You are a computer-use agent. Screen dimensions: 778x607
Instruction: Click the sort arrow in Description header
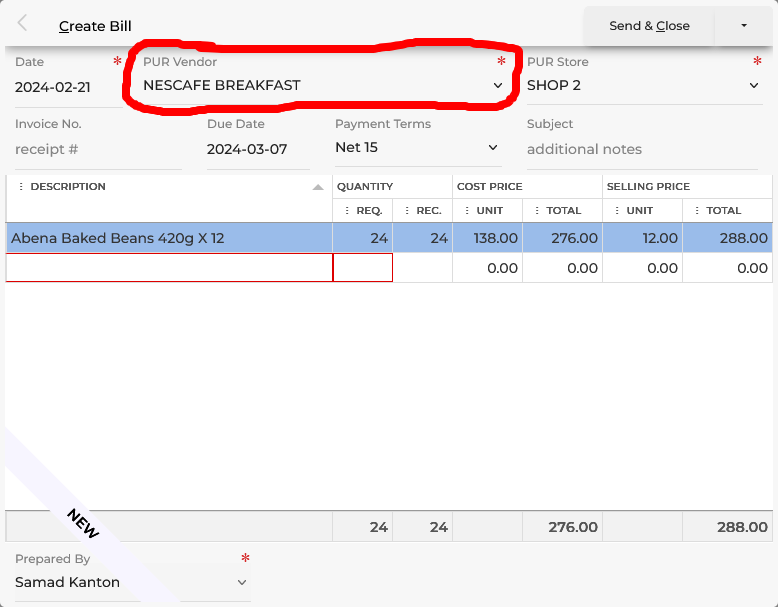click(318, 187)
